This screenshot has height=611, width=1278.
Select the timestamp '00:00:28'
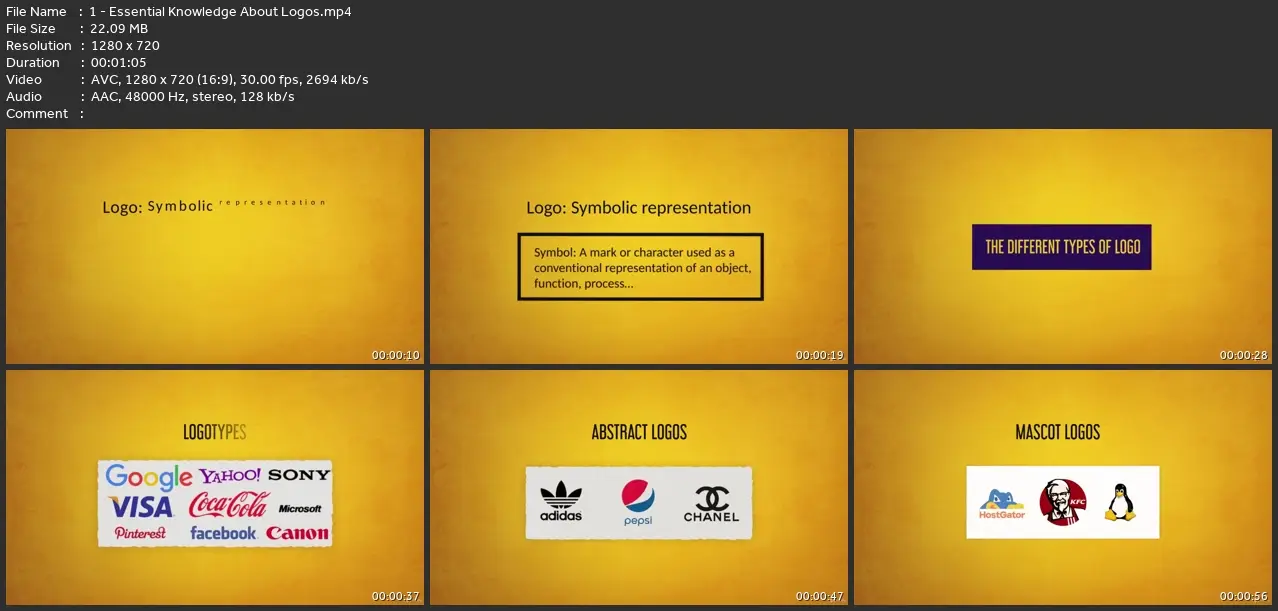click(1244, 355)
